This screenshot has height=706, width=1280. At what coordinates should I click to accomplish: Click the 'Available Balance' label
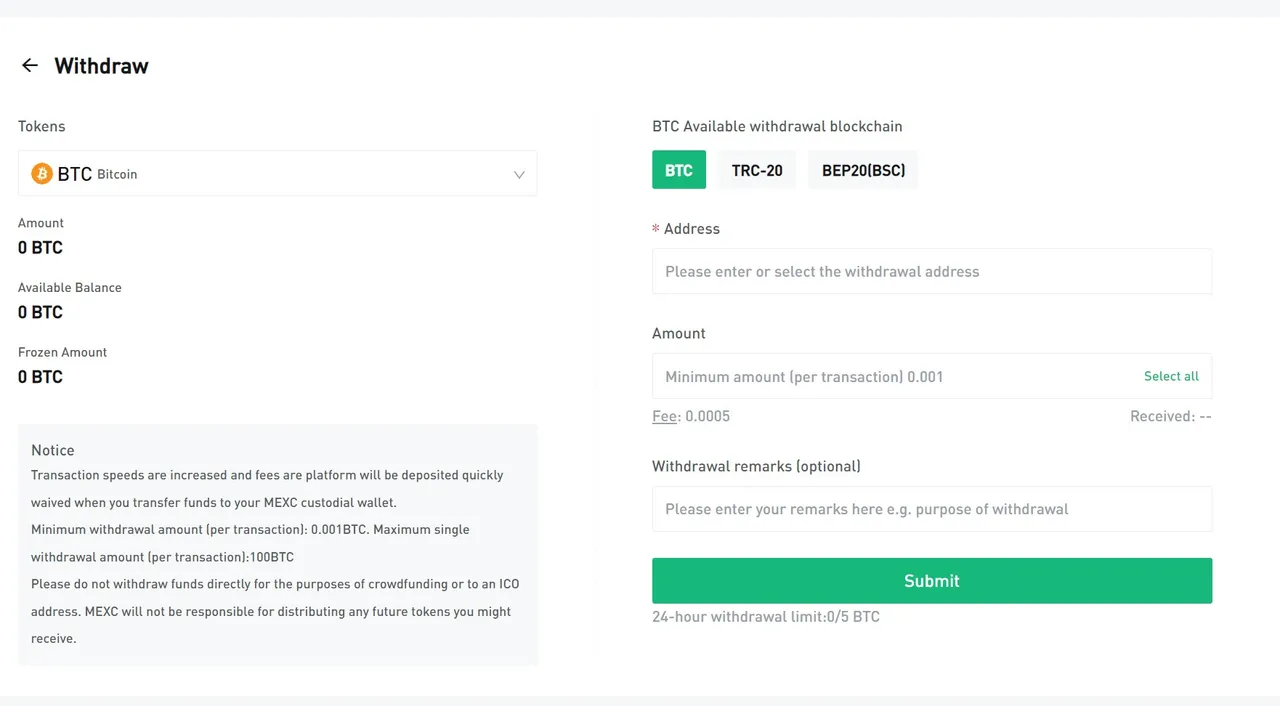tap(70, 288)
